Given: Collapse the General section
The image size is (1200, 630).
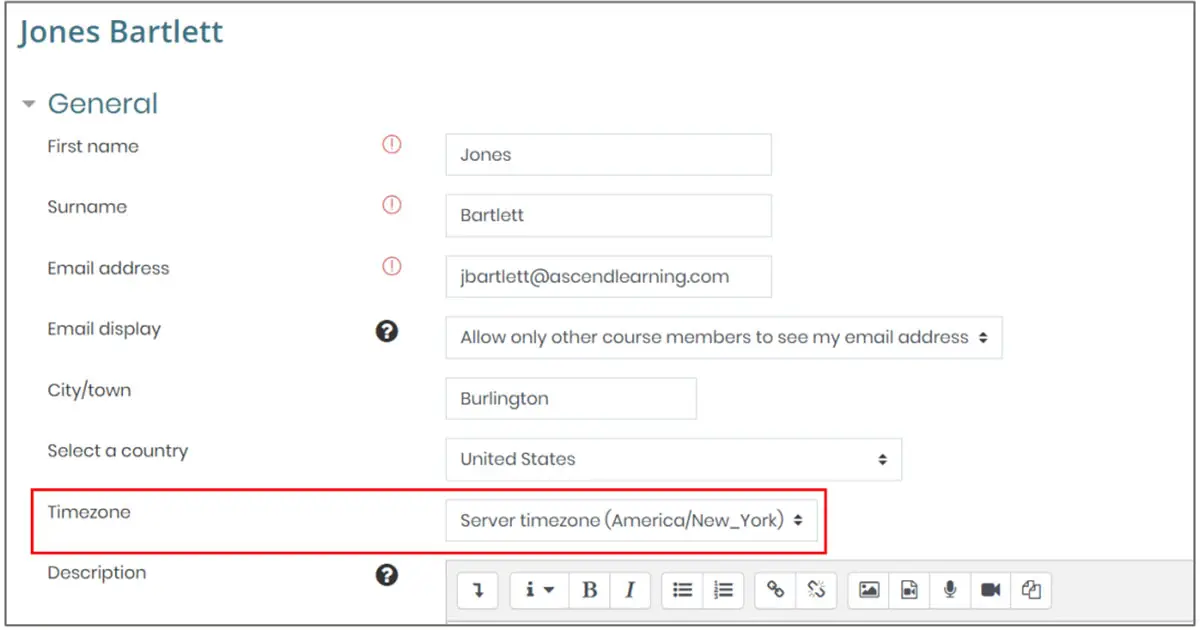Looking at the screenshot, I should pos(30,103).
